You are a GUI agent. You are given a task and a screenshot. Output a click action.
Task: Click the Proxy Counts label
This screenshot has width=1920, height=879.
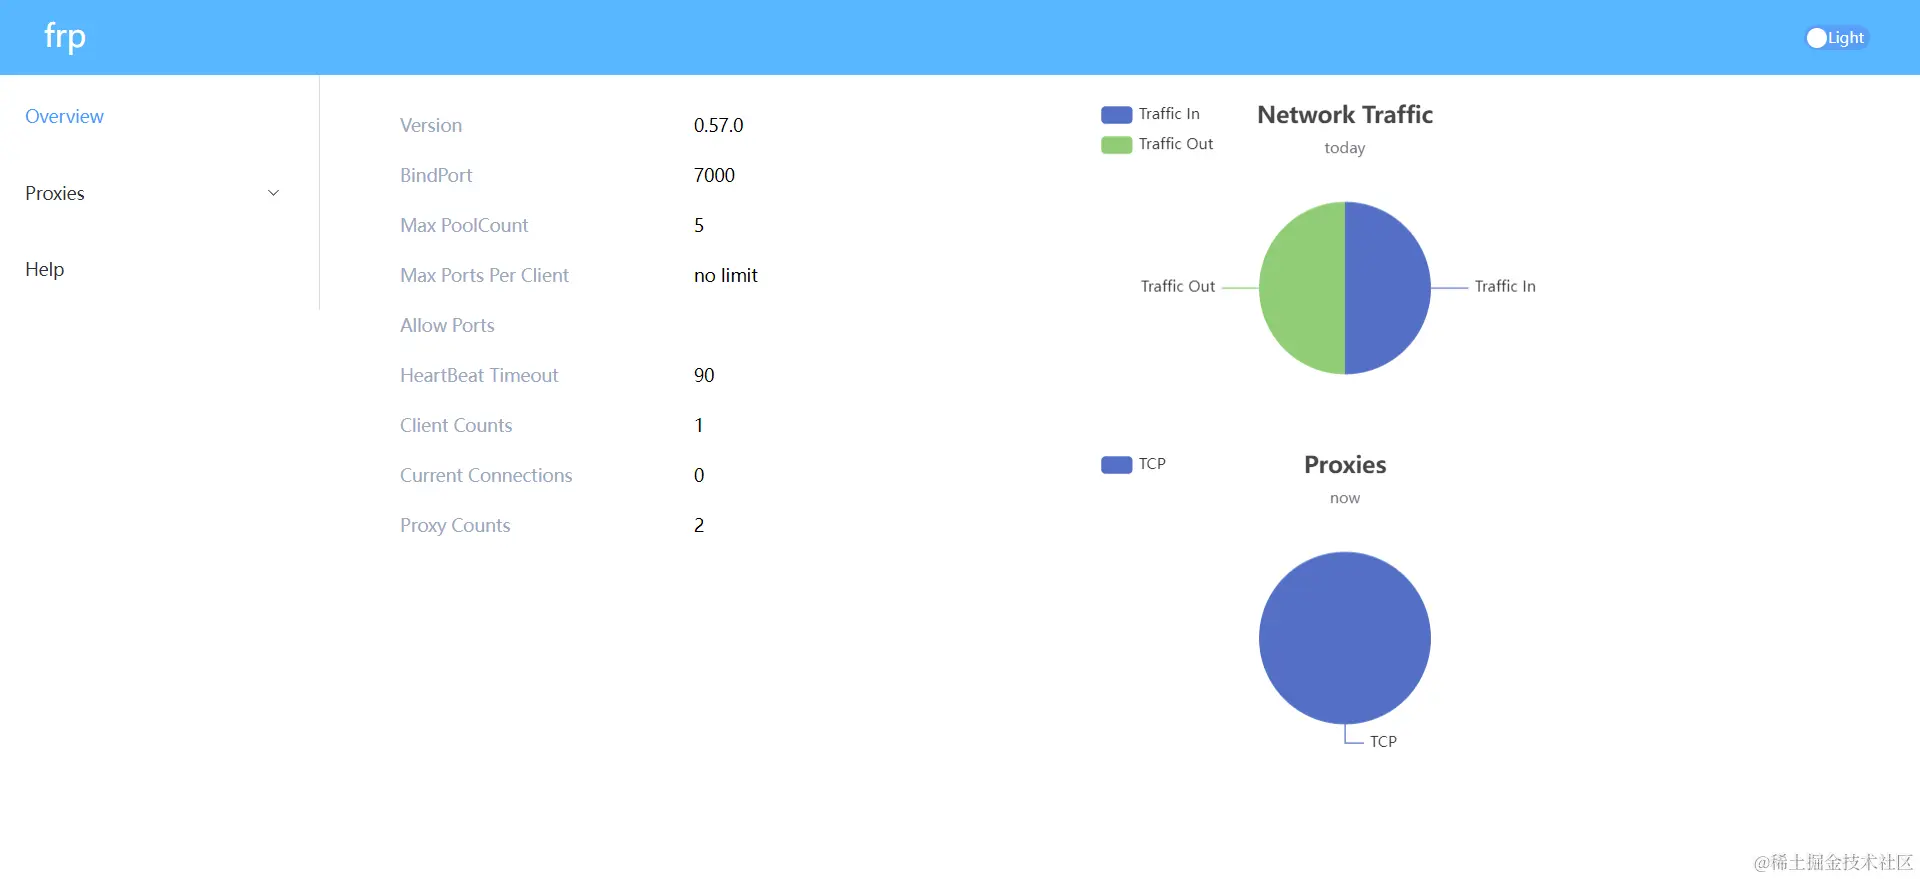coord(455,525)
